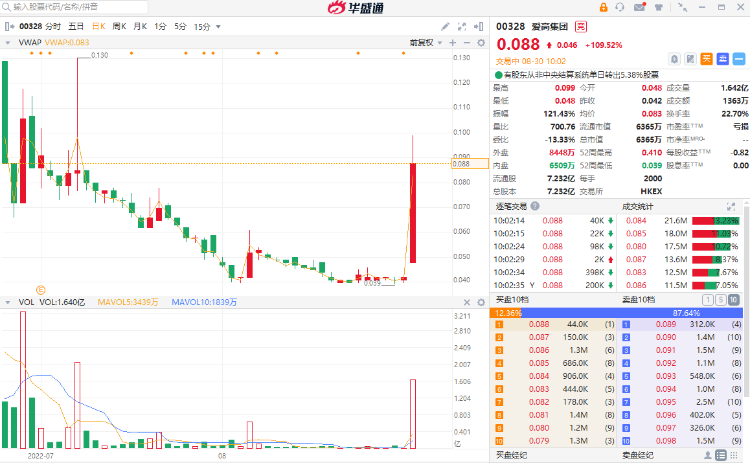Click the compact mode arrows icon
This screenshot has height=463, width=750.
click(x=683, y=7)
